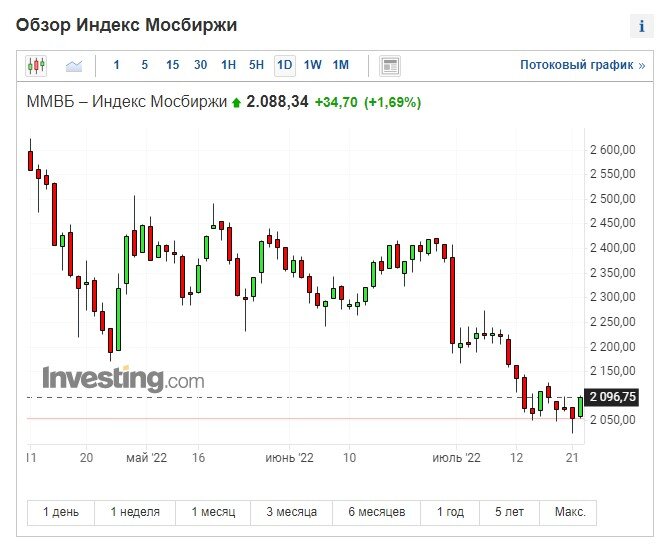This screenshot has width=669, height=545.
Task: Click the май '22 date label
Action: [146, 458]
